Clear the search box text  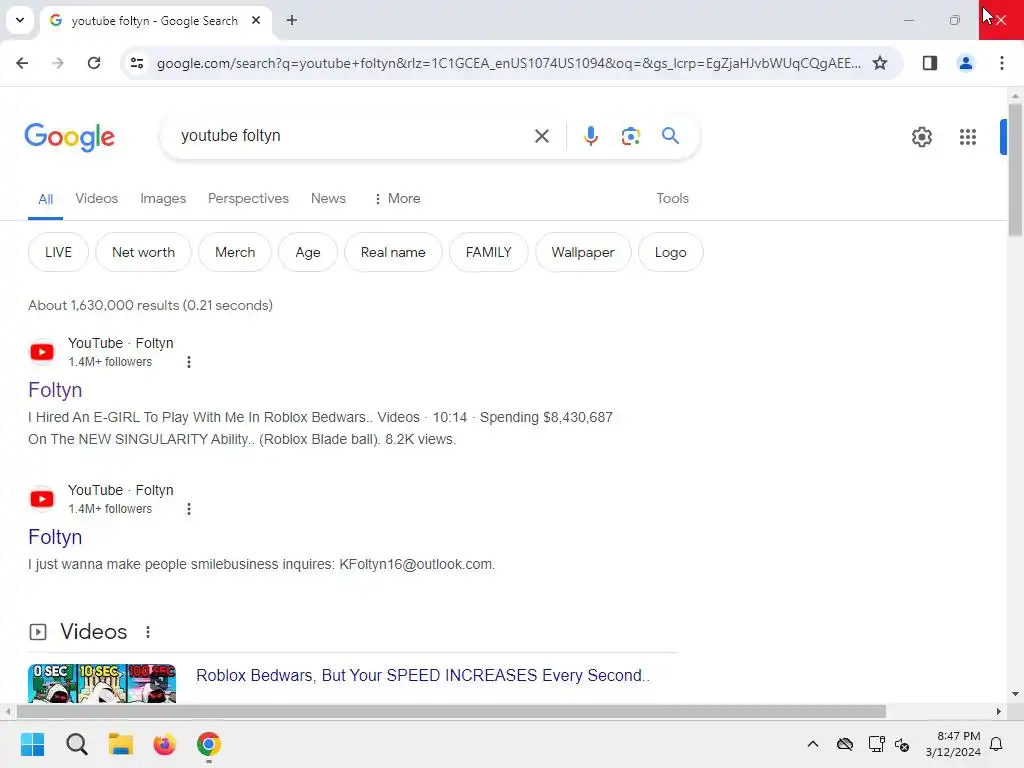click(x=541, y=136)
